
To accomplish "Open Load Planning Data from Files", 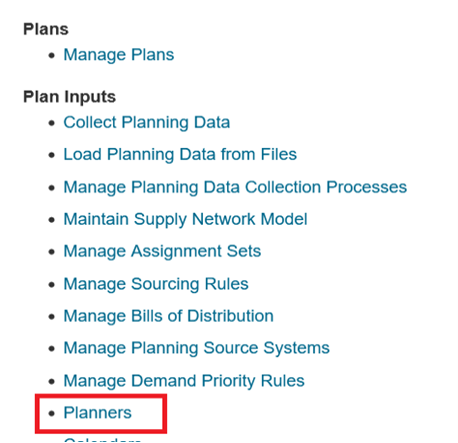I will click(180, 155).
